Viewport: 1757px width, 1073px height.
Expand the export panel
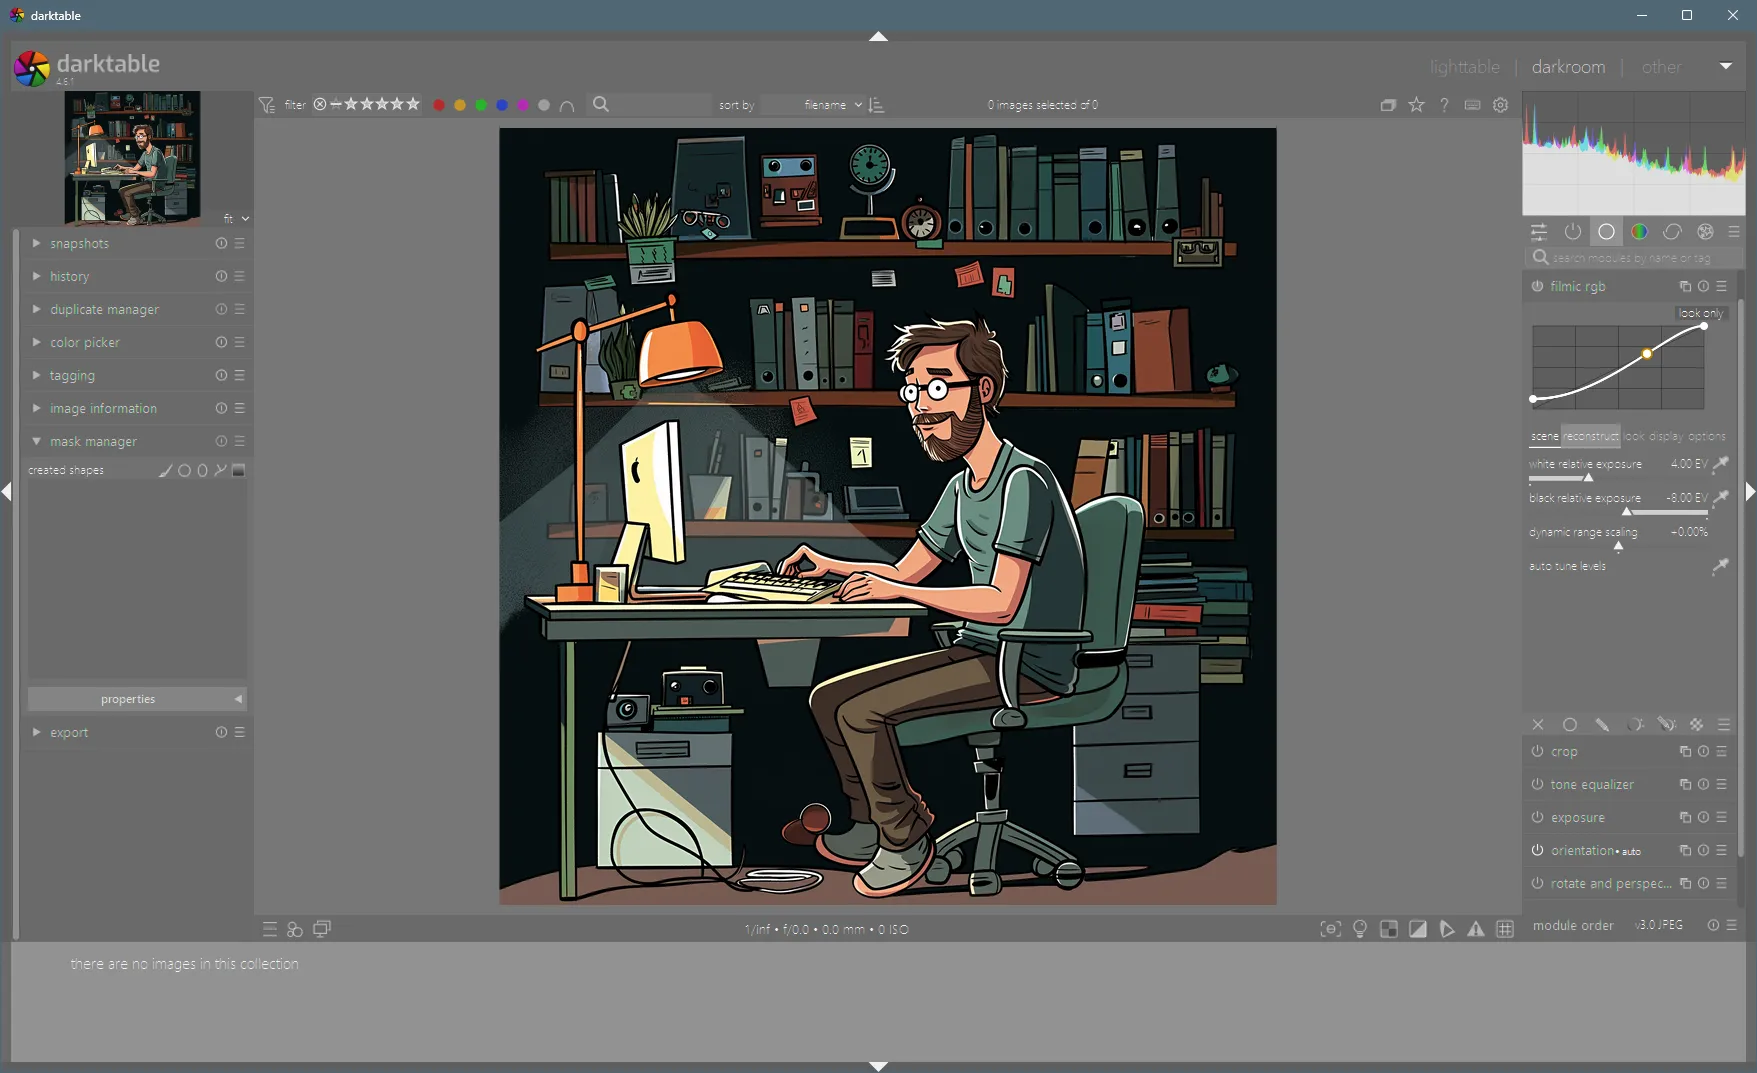[37, 733]
